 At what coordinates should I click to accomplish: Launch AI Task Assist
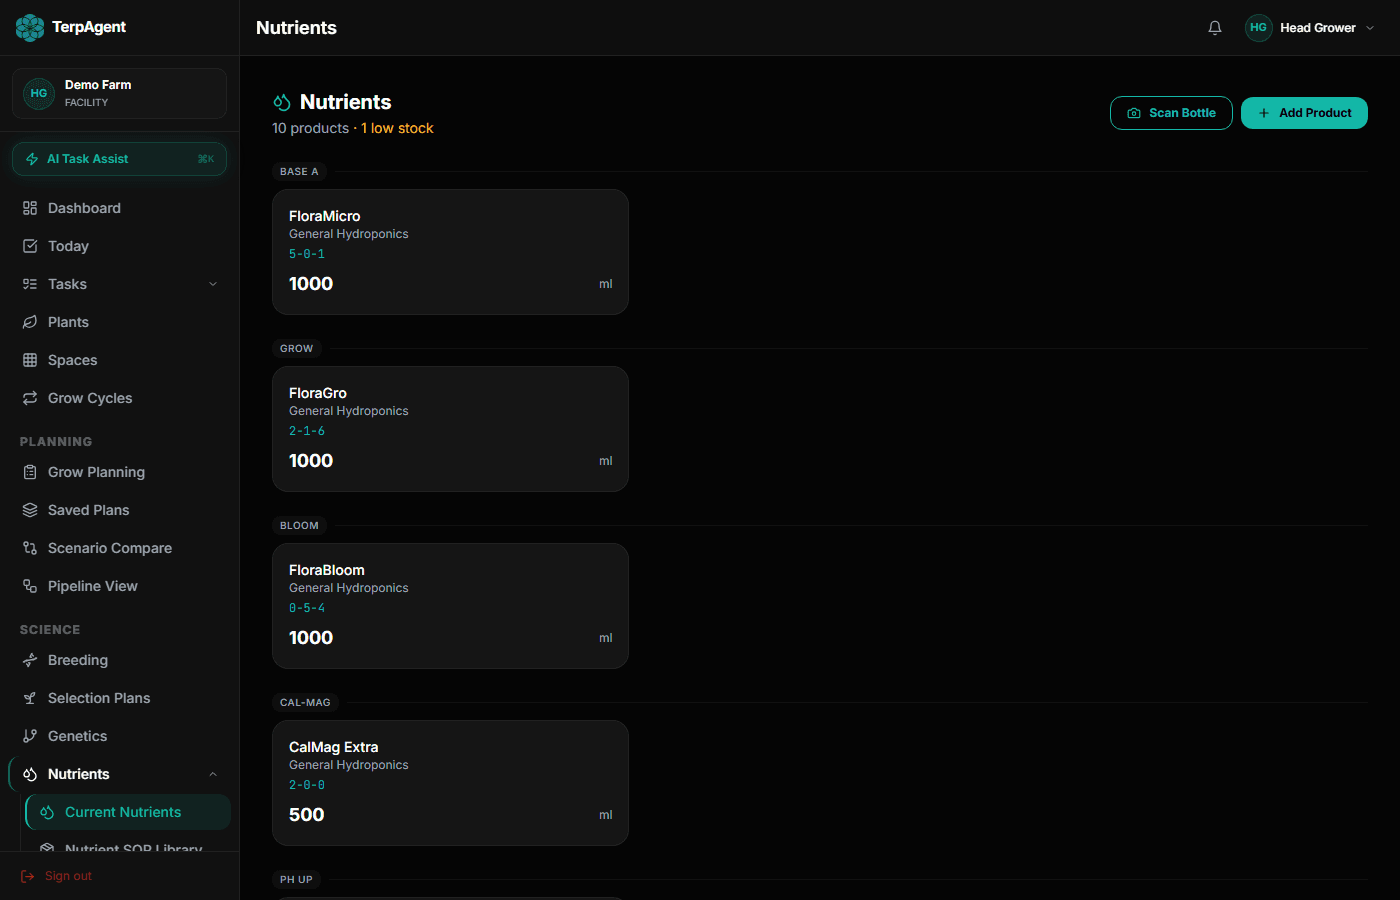pos(119,159)
